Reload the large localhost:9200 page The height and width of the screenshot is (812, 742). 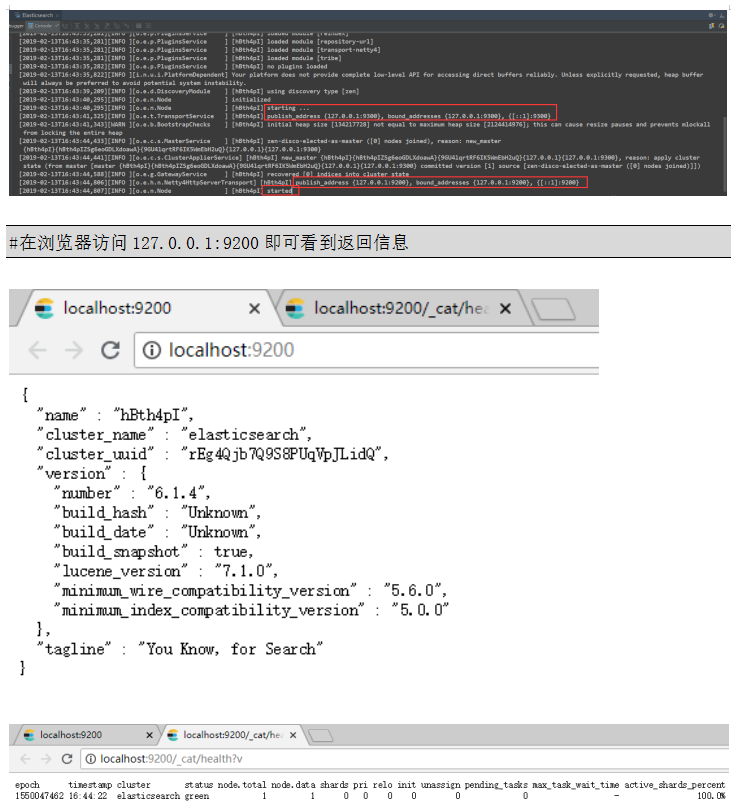coord(110,351)
